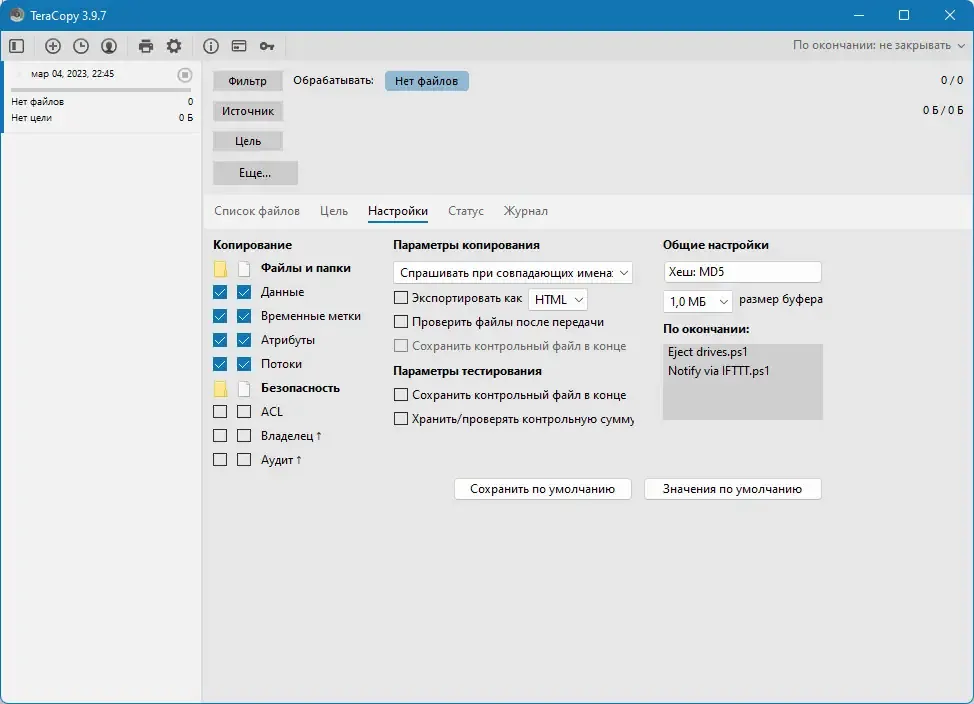Uncheck file checkbox for Данные
Image resolution: width=974 pixels, height=704 pixels.
pyautogui.click(x=244, y=292)
